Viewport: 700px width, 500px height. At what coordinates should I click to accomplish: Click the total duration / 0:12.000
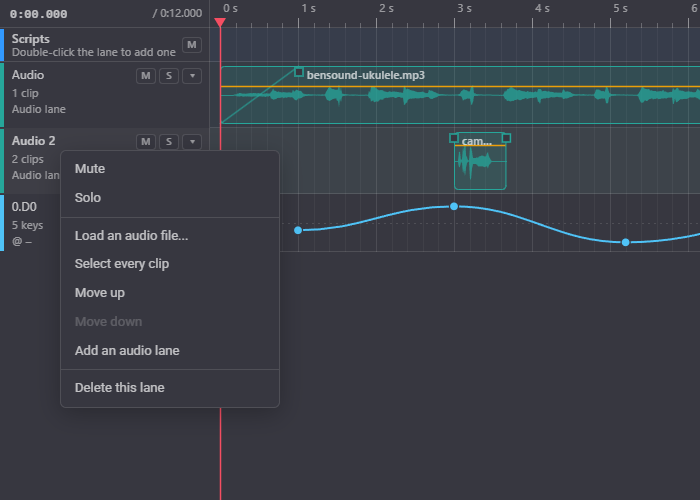177,13
